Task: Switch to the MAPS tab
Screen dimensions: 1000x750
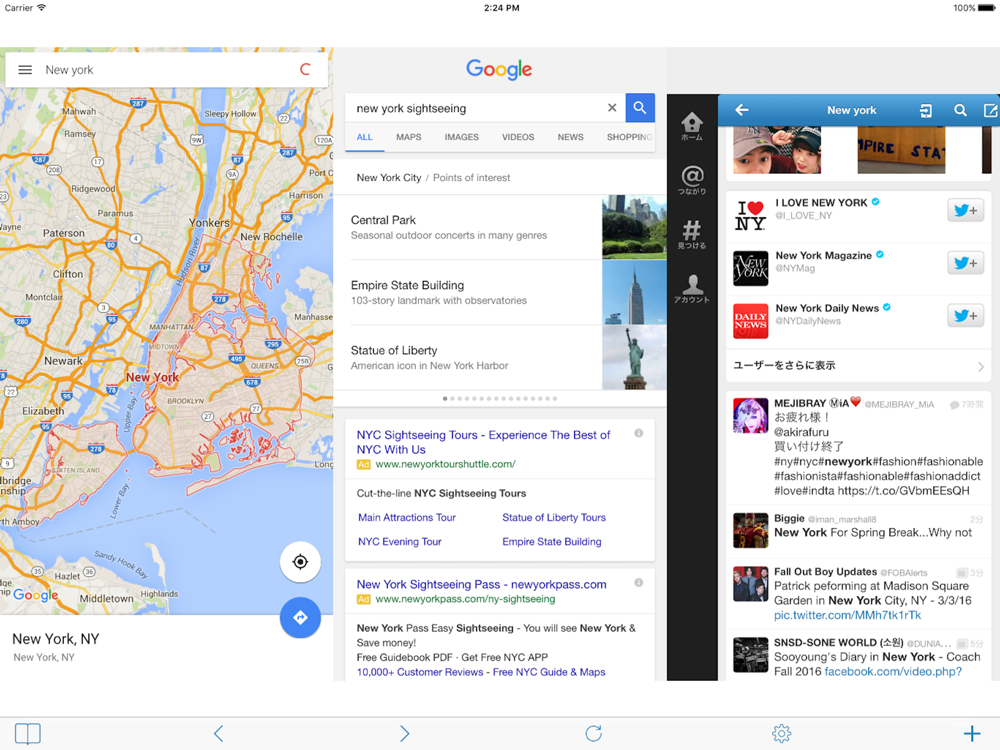Action: point(408,137)
